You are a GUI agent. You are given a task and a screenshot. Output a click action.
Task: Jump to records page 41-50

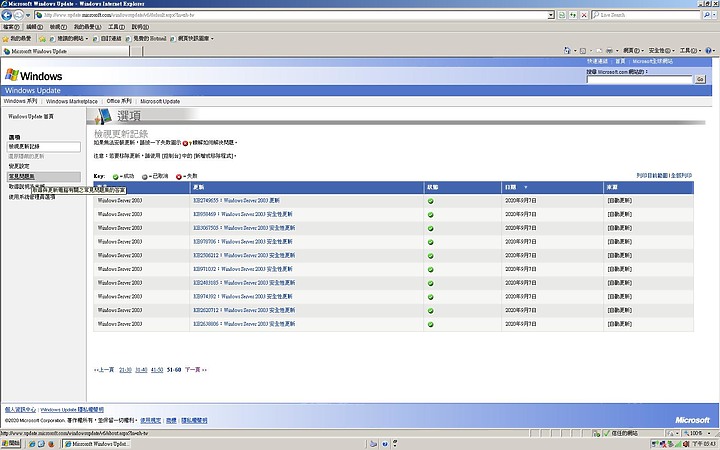157,370
